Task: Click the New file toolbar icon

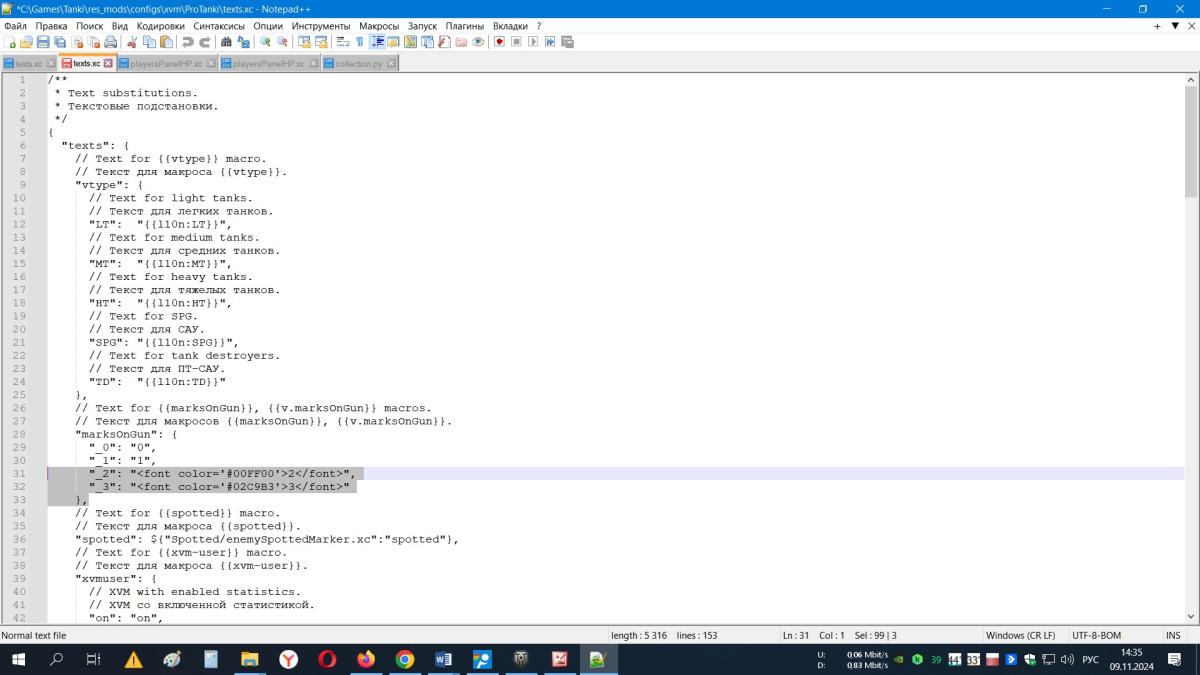Action: pos(10,42)
